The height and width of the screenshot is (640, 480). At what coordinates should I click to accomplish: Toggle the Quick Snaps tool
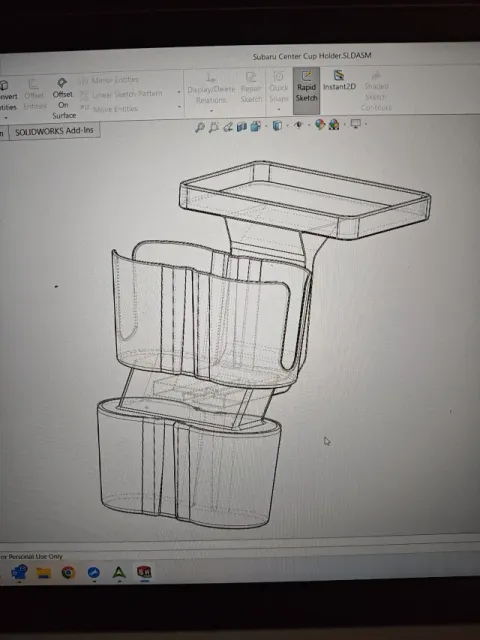click(x=279, y=87)
